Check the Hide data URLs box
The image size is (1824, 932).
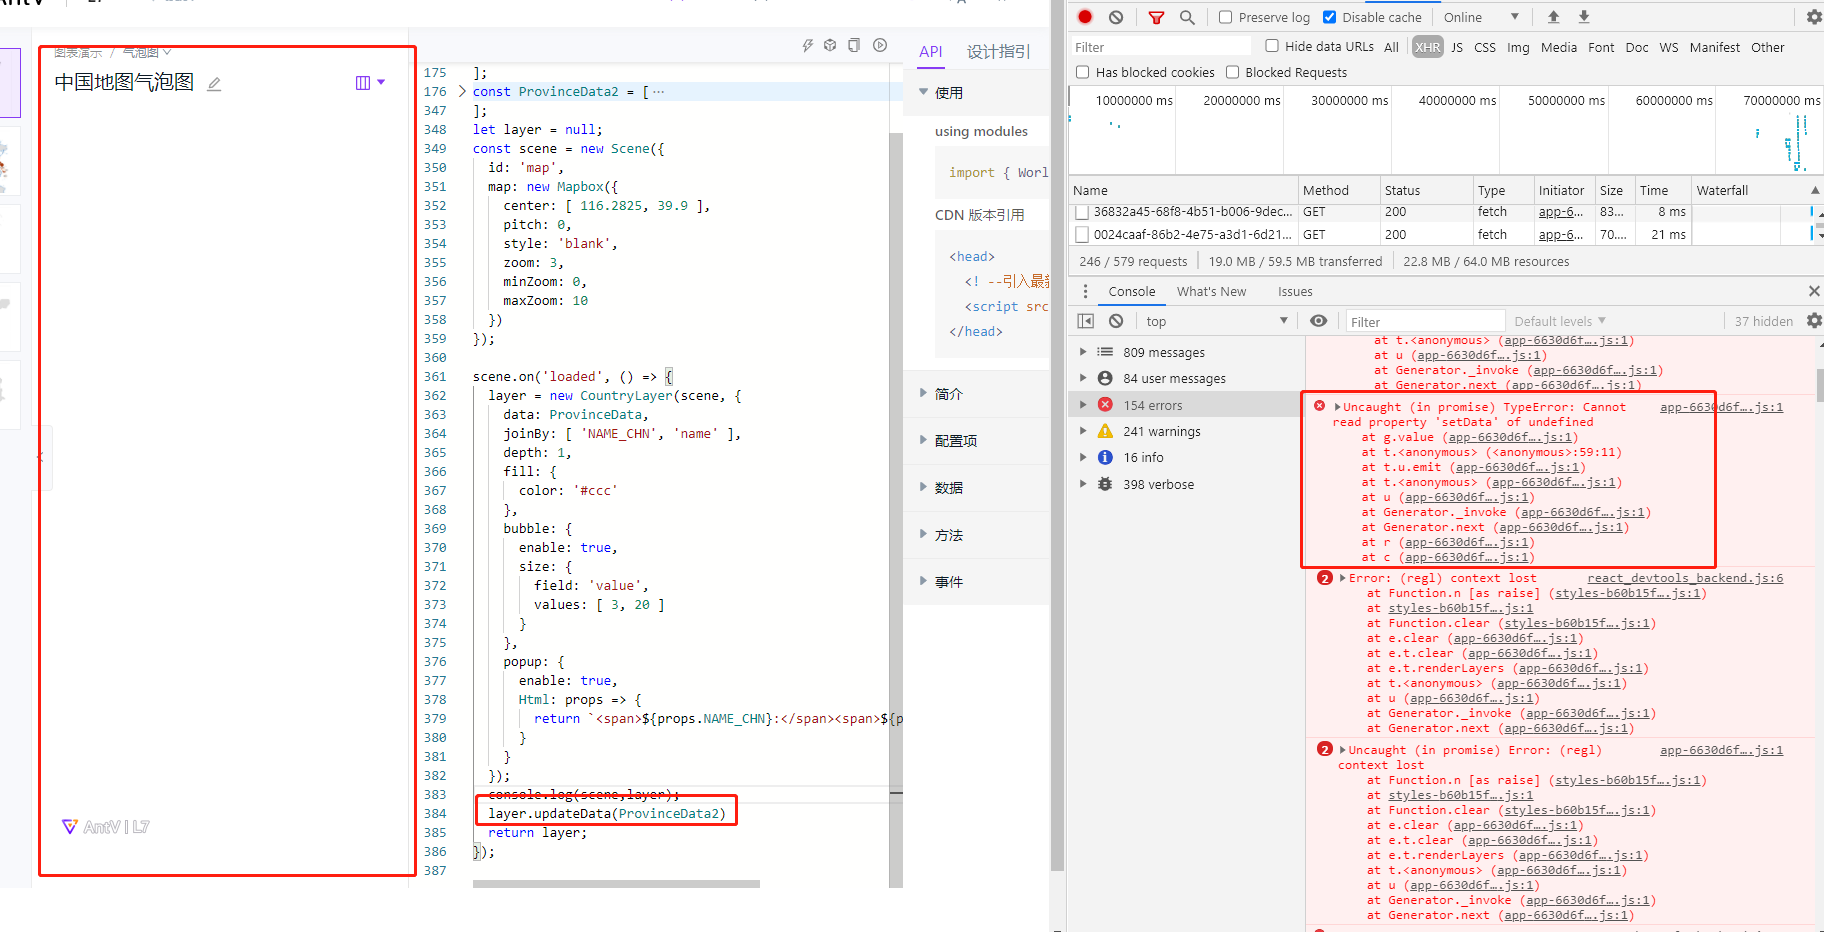coord(1270,46)
